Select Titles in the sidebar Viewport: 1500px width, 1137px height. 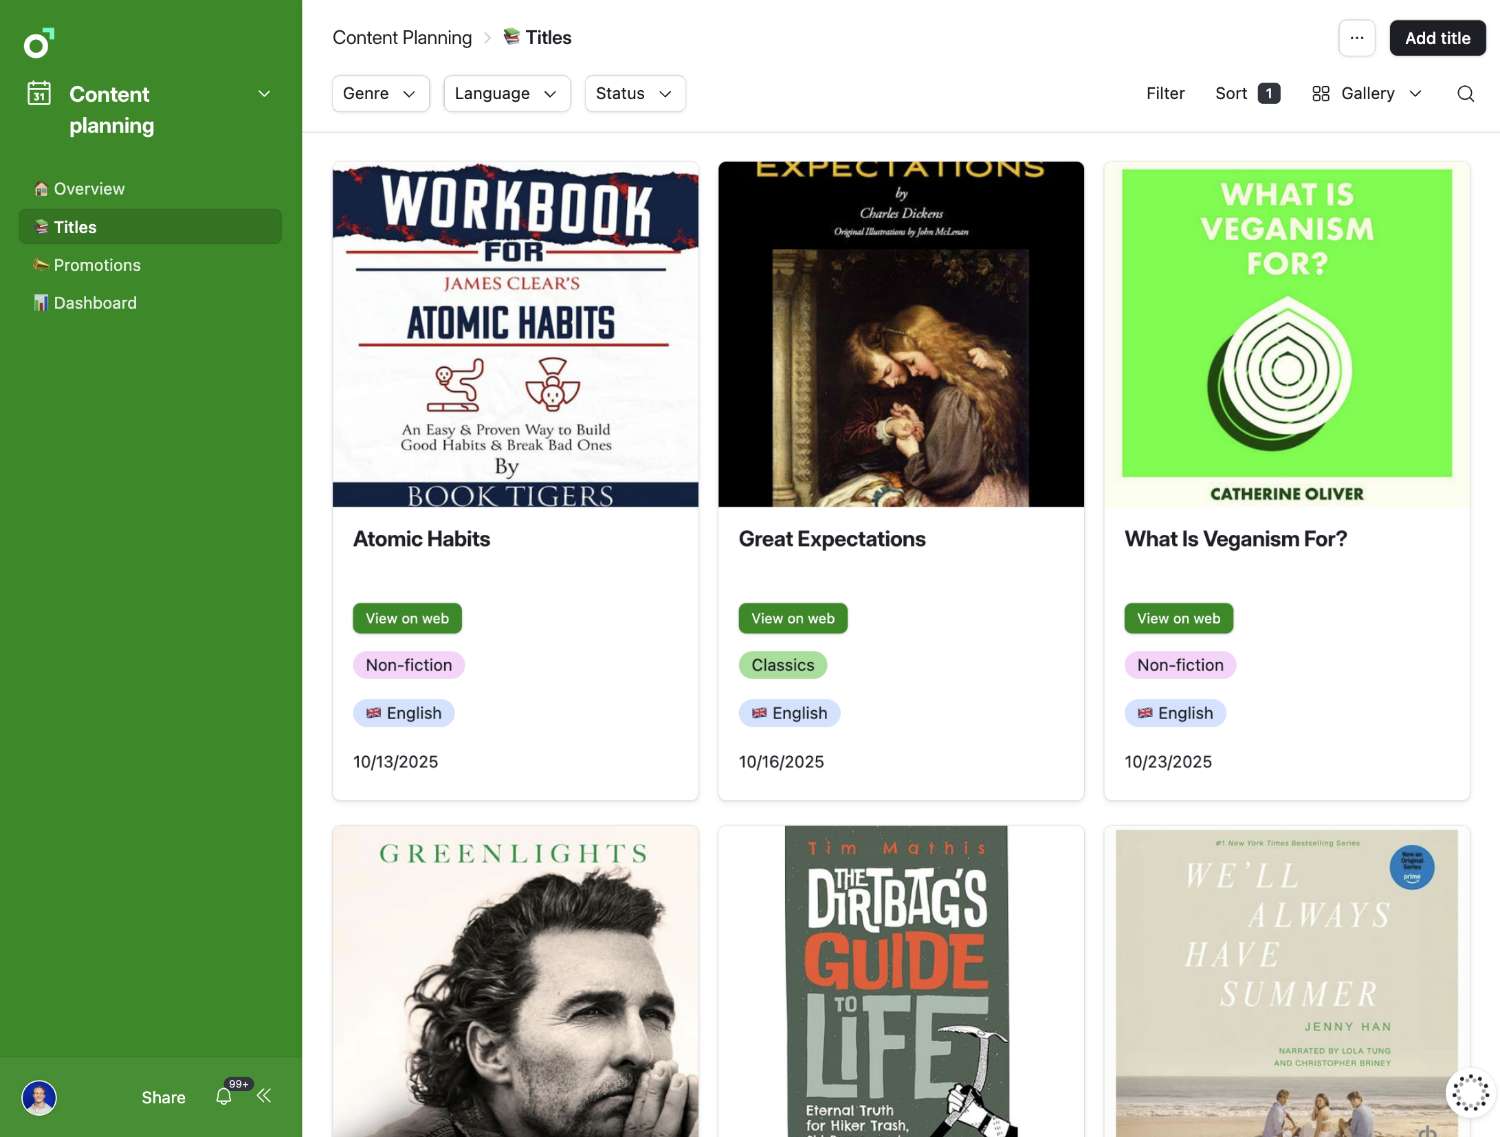150,227
